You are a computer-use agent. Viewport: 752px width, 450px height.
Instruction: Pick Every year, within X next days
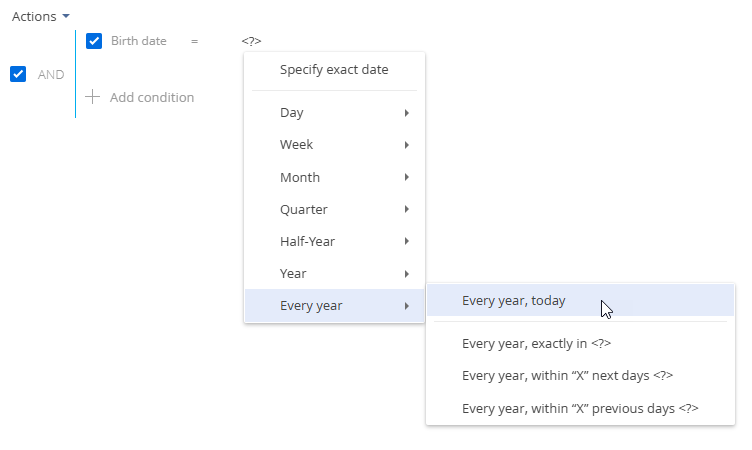tap(580, 376)
